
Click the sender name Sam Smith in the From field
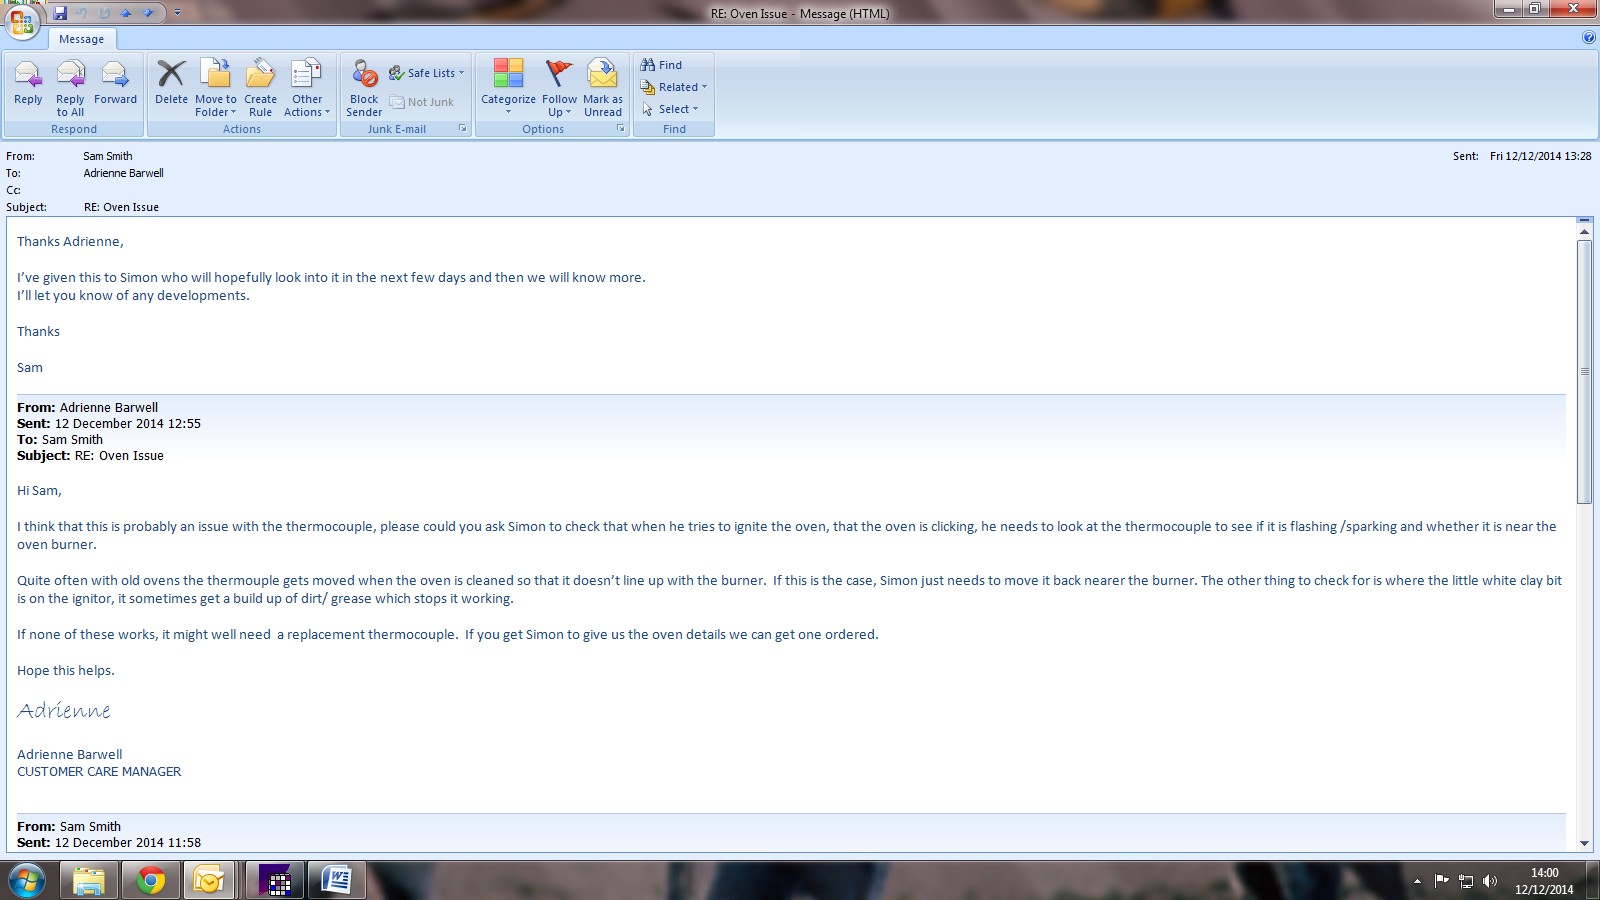[x=107, y=156]
